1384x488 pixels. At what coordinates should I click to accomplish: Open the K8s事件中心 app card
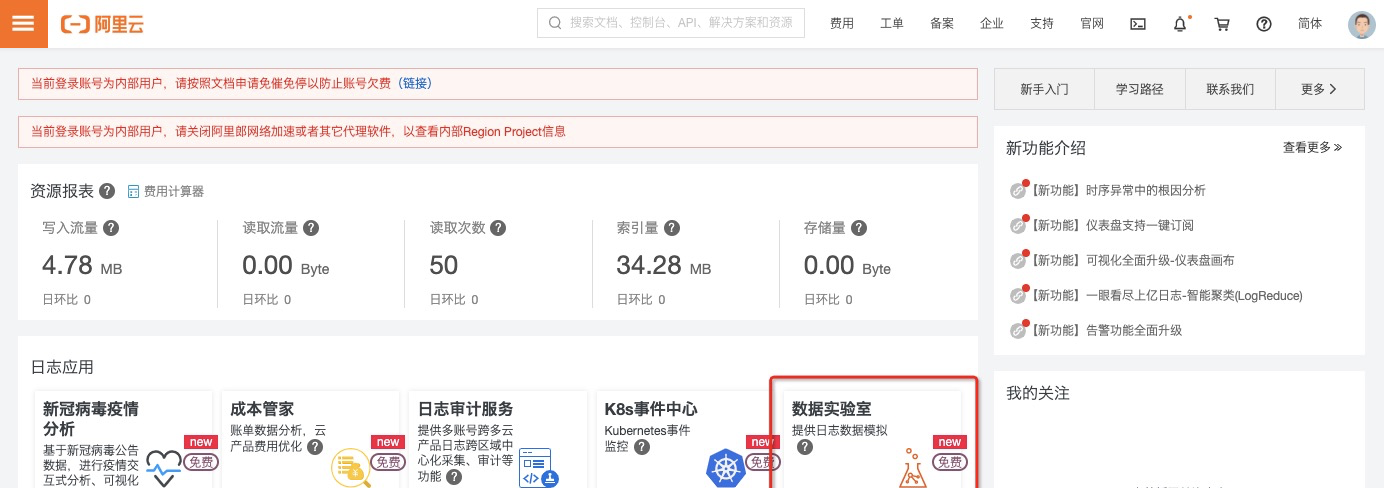(x=685, y=439)
